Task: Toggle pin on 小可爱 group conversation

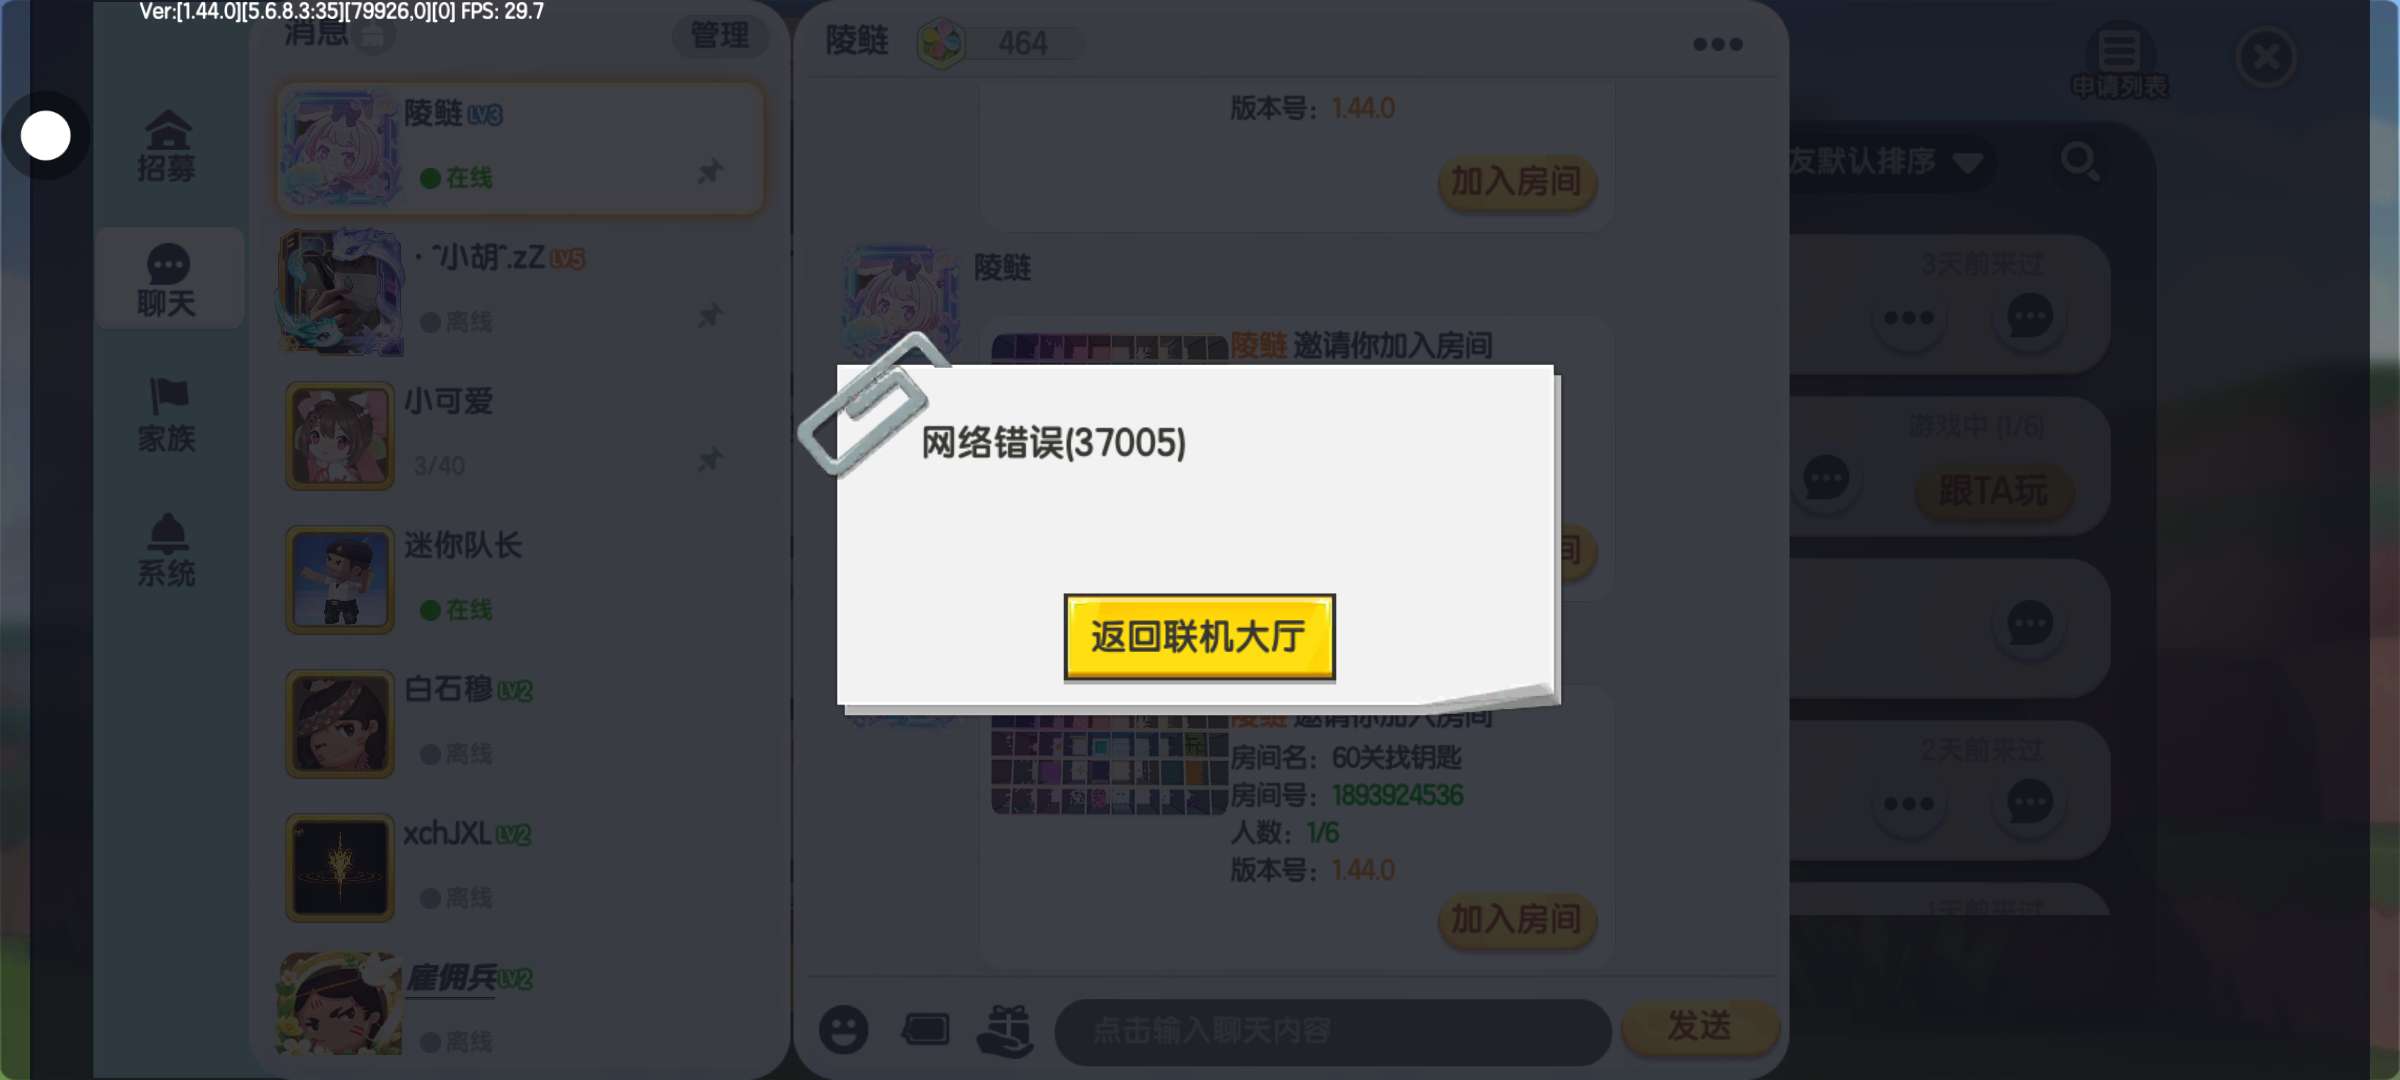Action: pos(710,459)
